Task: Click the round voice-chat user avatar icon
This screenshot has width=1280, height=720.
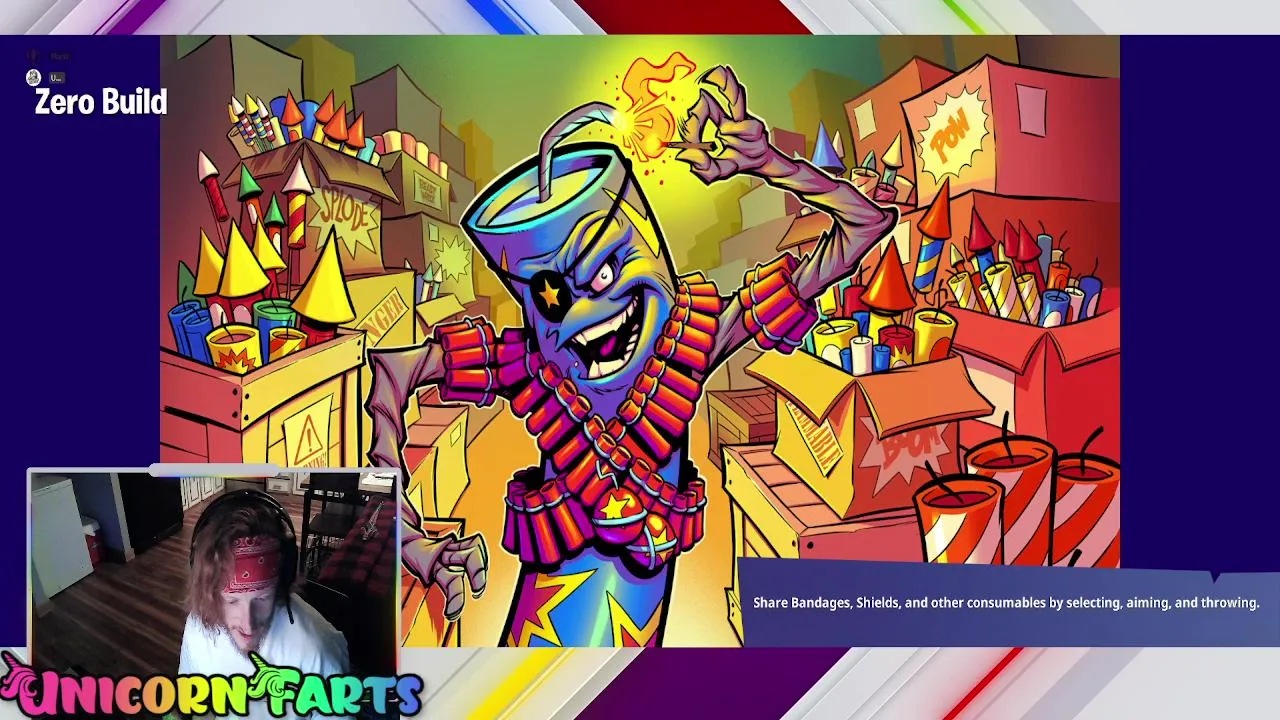Action: tap(33, 77)
